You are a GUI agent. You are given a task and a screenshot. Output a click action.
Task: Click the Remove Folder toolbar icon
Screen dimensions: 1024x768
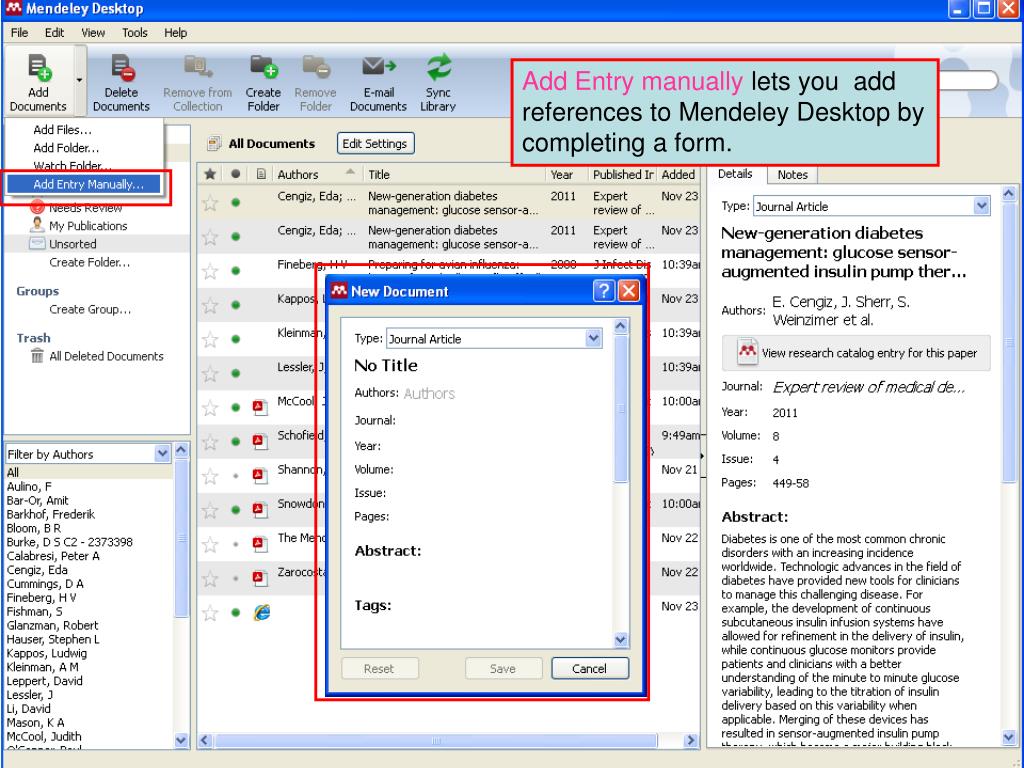(x=315, y=82)
